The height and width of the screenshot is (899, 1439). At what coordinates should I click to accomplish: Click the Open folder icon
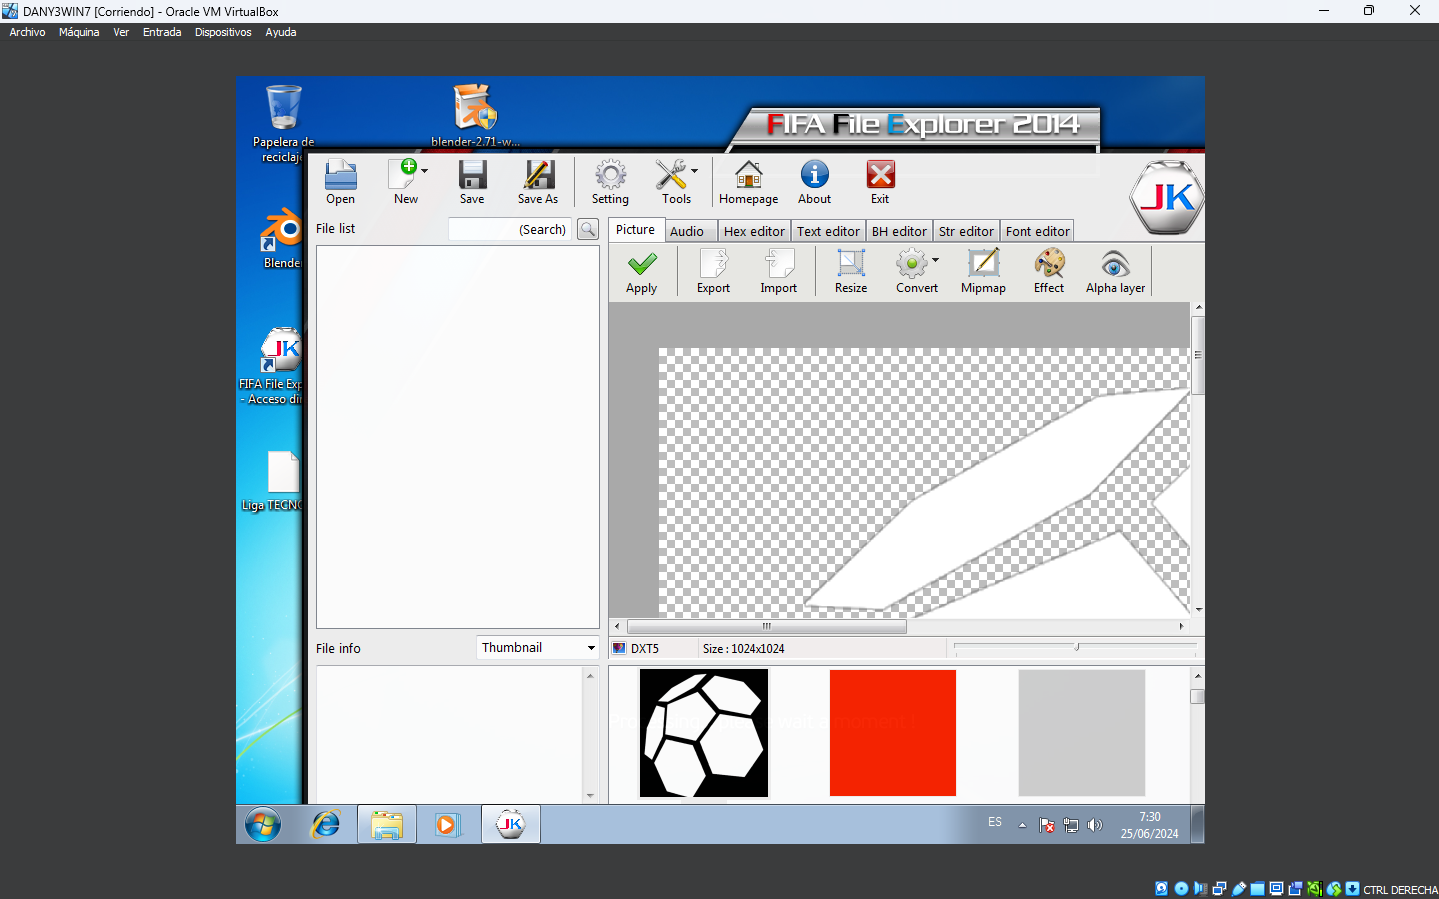(x=340, y=175)
